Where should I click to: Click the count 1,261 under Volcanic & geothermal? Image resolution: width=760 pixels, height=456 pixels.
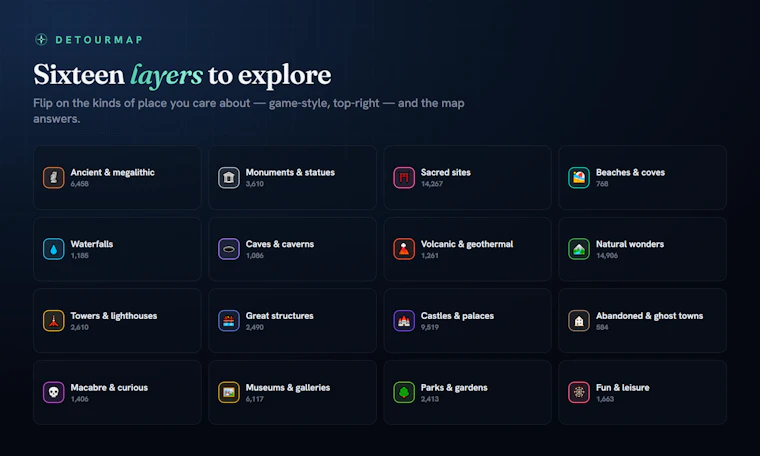(x=429, y=256)
